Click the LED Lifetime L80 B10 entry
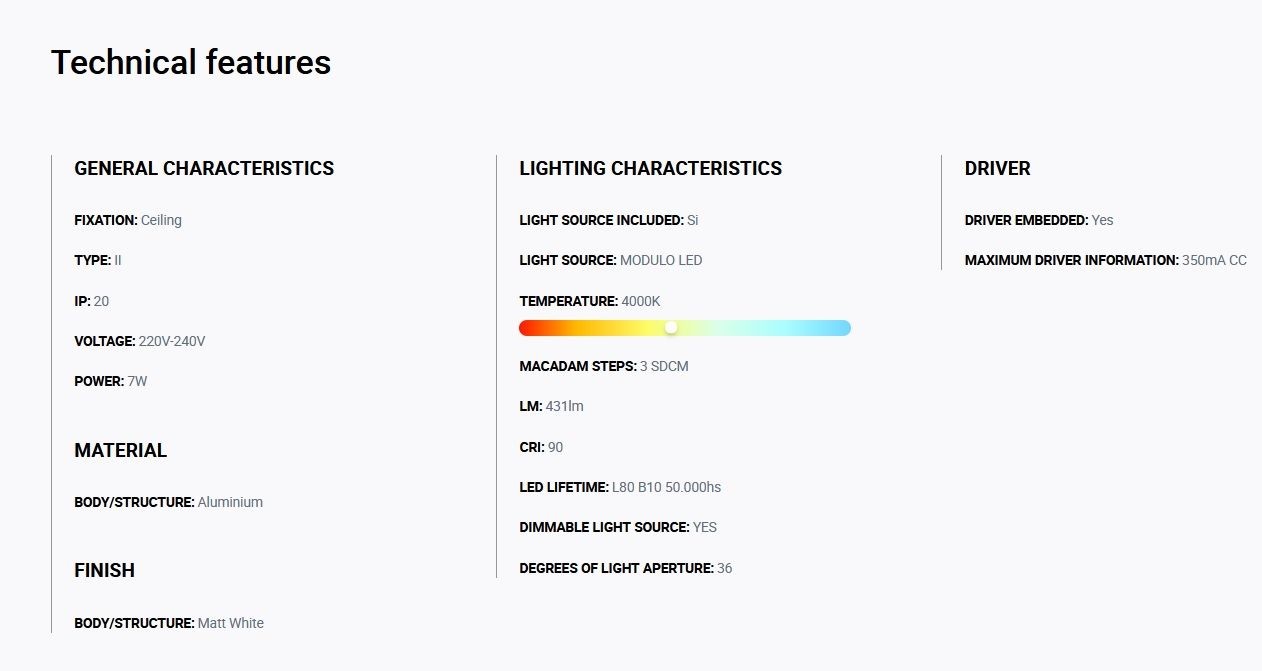The image size is (1262, 671). [620, 487]
